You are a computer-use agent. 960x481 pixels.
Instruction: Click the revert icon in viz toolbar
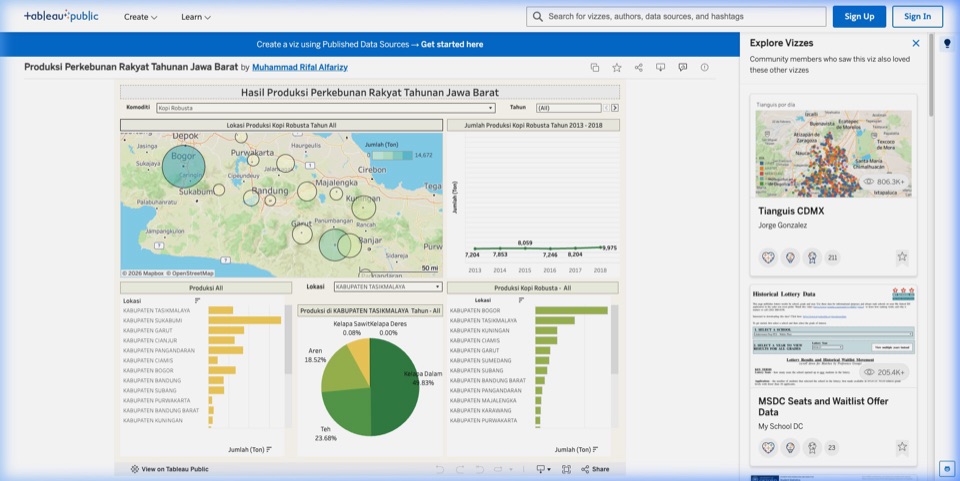(479, 469)
